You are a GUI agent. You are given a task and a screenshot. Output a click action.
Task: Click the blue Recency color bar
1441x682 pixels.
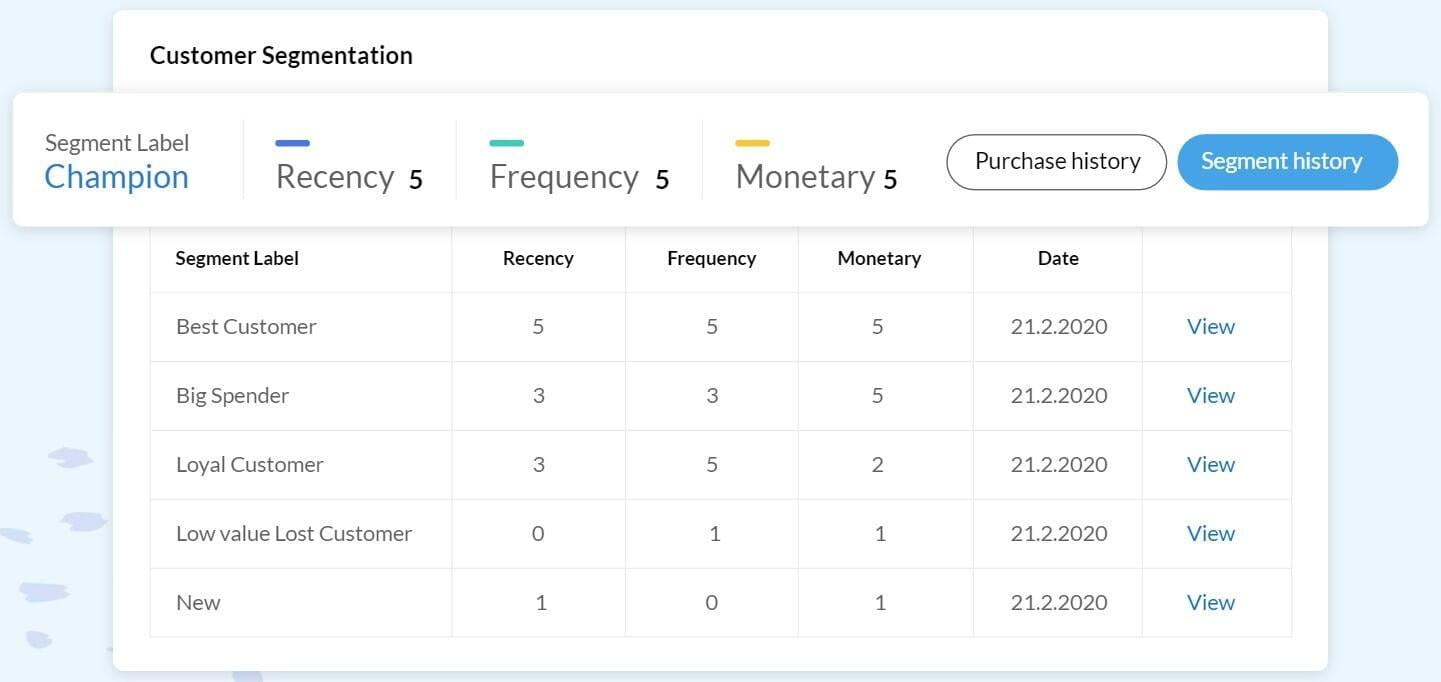click(292, 143)
